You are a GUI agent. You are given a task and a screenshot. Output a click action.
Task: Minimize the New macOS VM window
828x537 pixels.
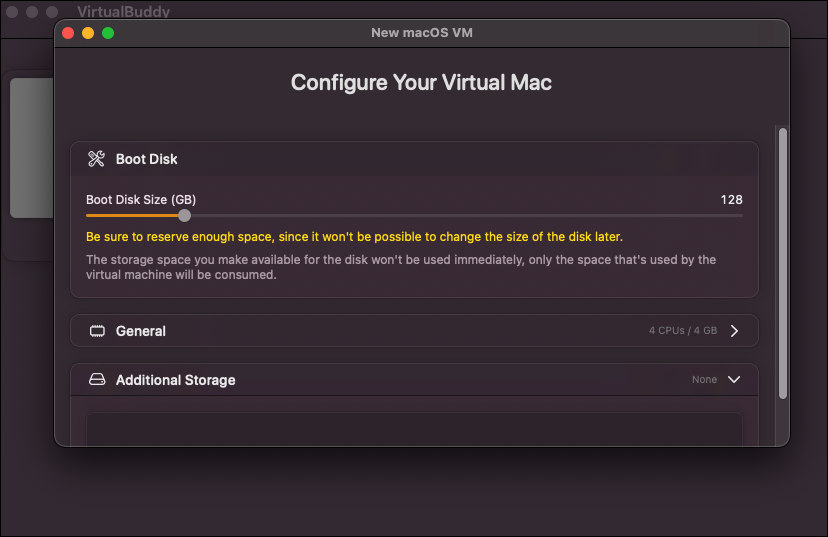[x=88, y=33]
